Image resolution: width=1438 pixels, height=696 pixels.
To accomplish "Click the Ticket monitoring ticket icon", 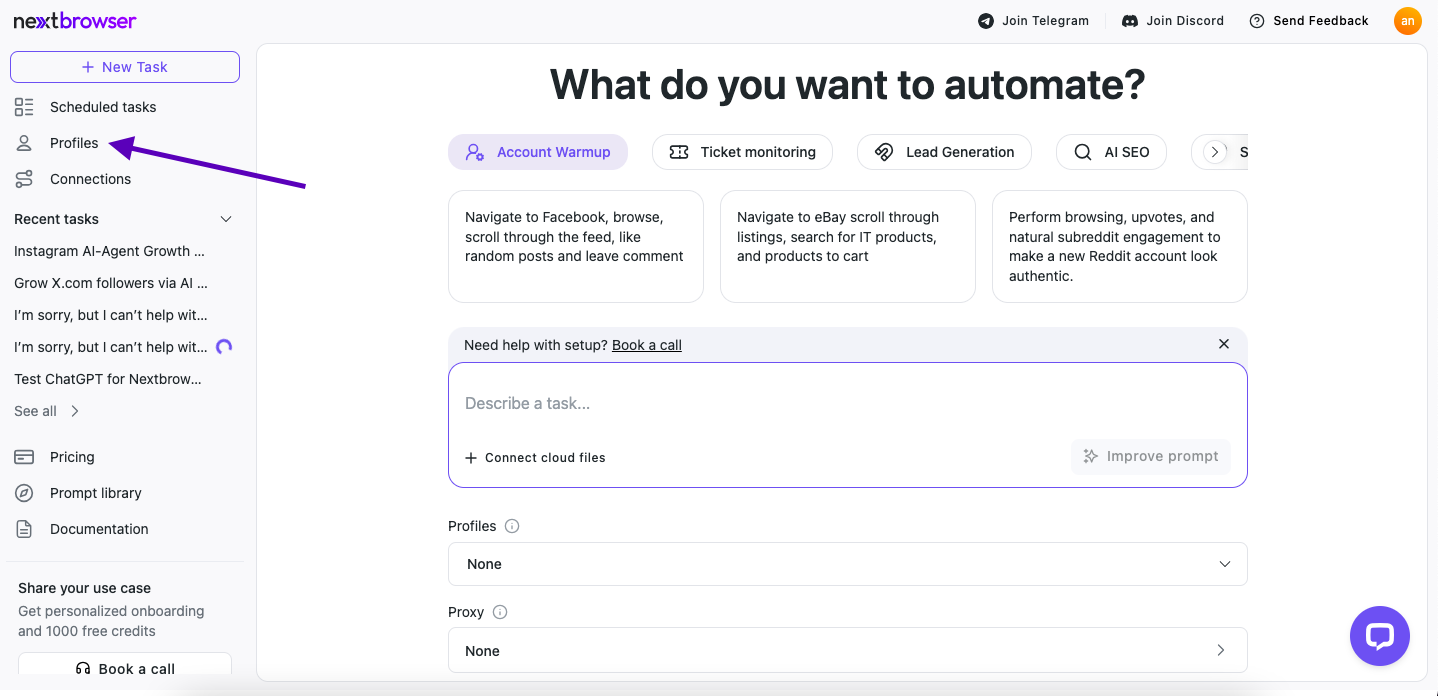I will click(x=679, y=152).
